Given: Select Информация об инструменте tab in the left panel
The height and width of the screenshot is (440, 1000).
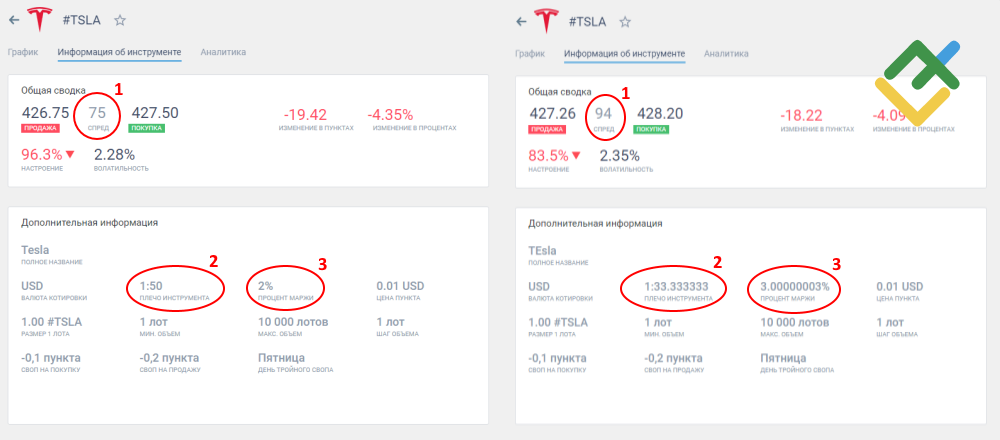Looking at the screenshot, I should click(x=119, y=52).
